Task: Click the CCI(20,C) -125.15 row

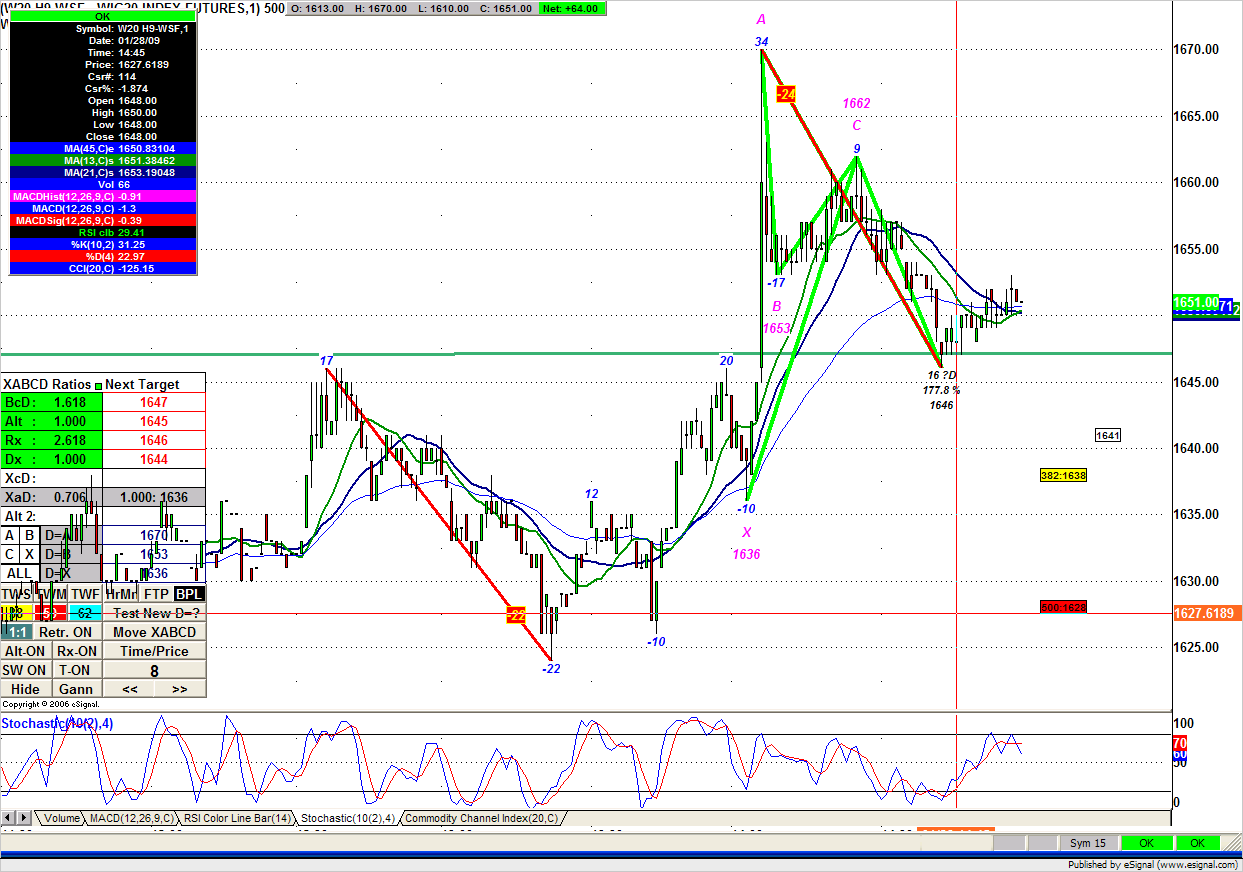Action: (x=103, y=268)
